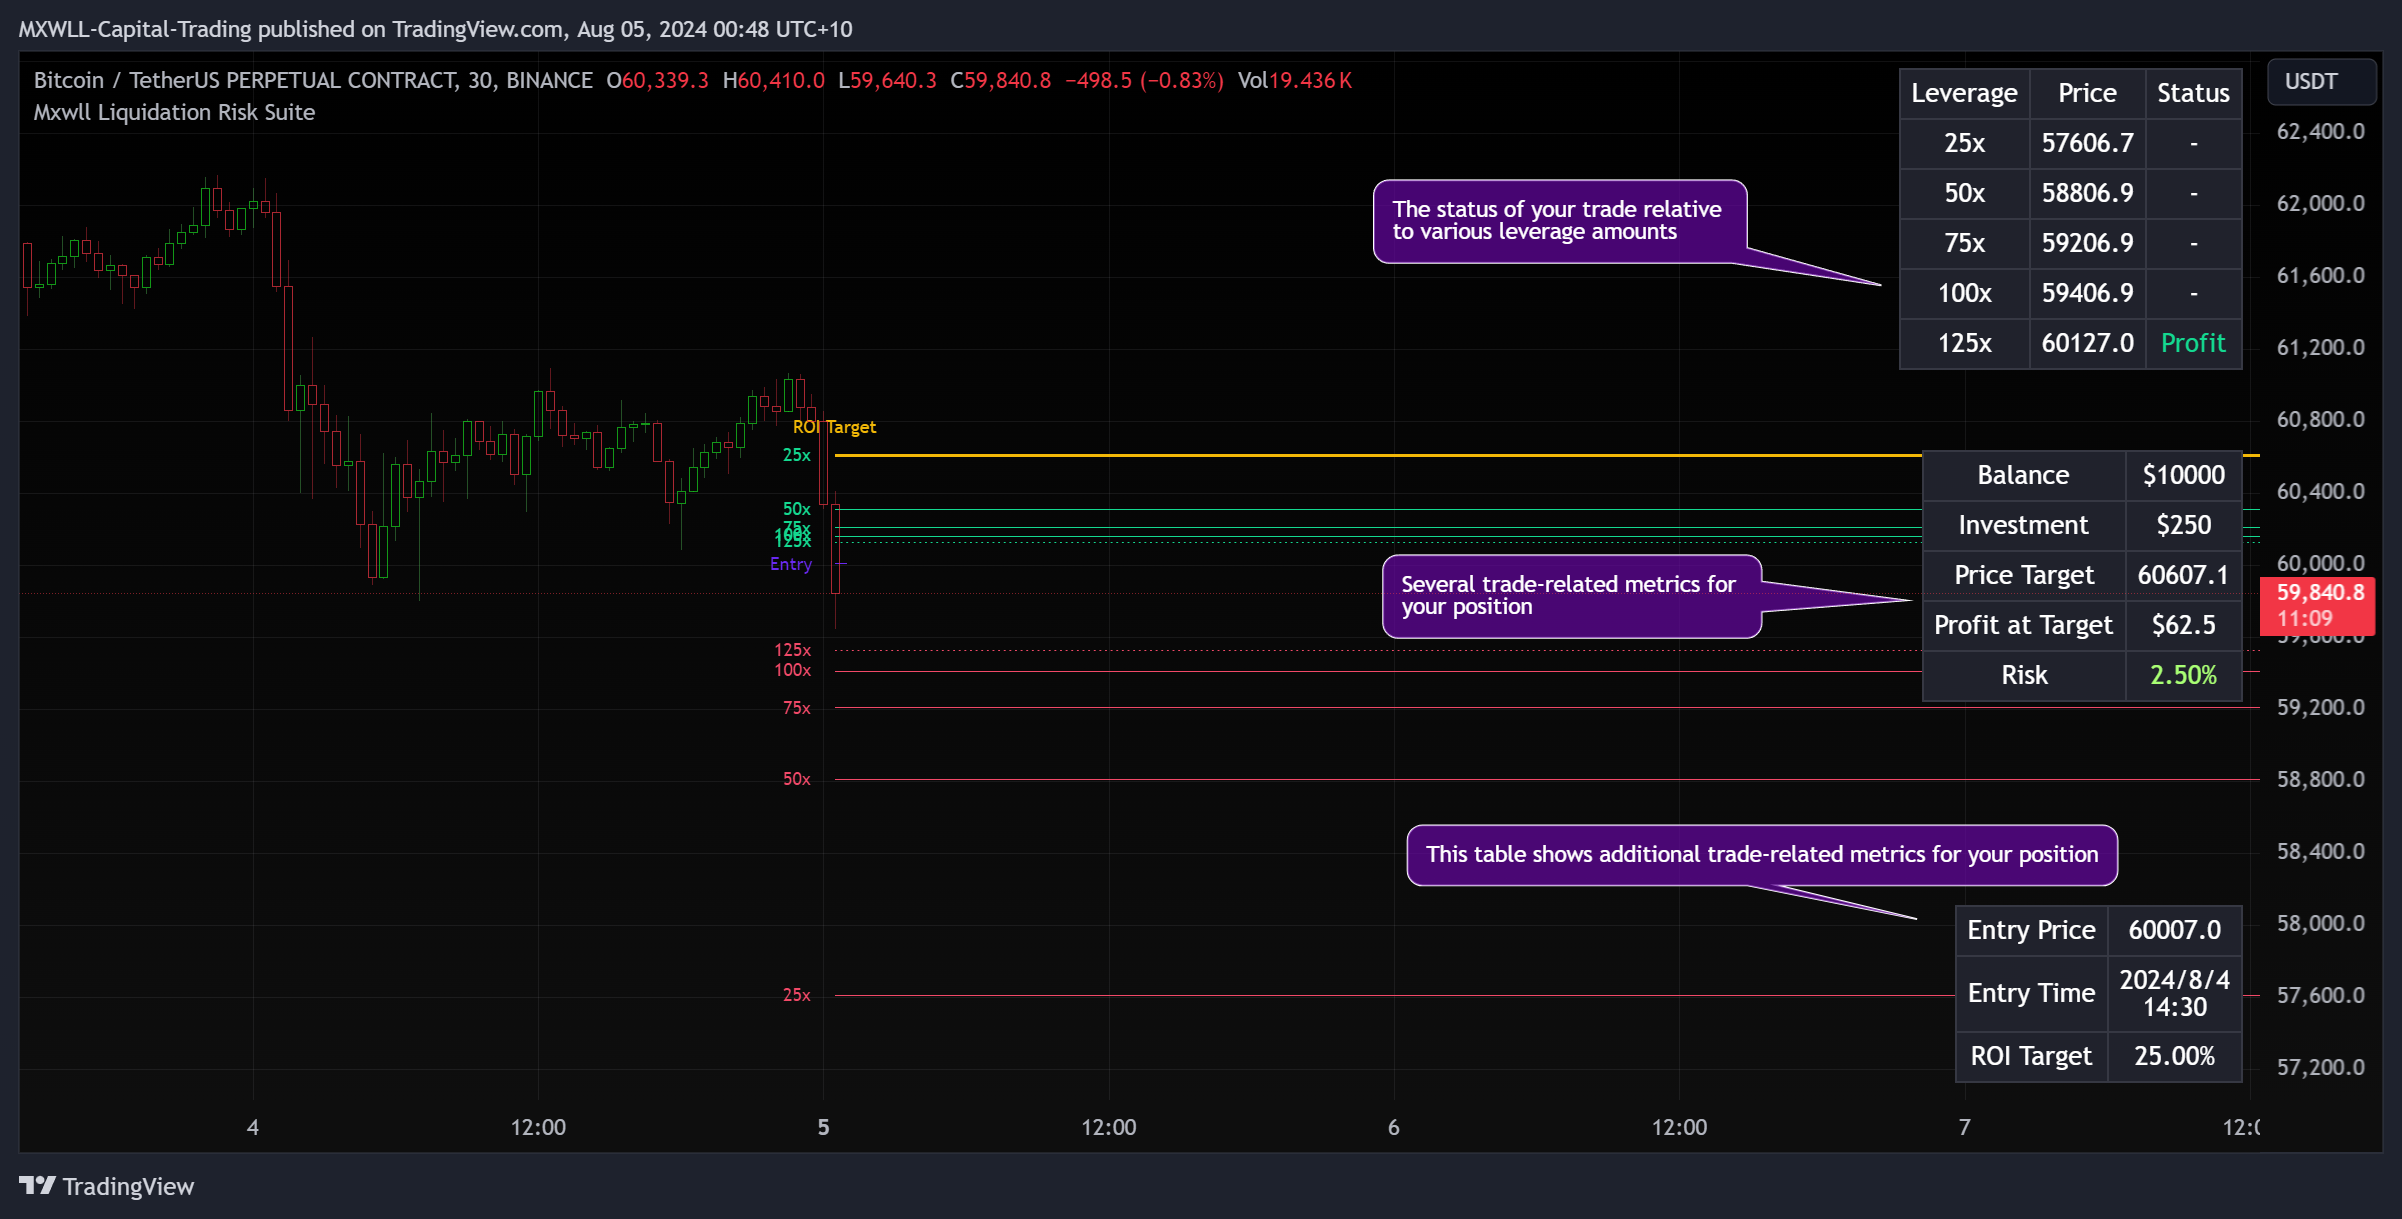This screenshot has height=1219, width=2402.
Task: Click the orange ROI Target chart label
Action: point(834,427)
